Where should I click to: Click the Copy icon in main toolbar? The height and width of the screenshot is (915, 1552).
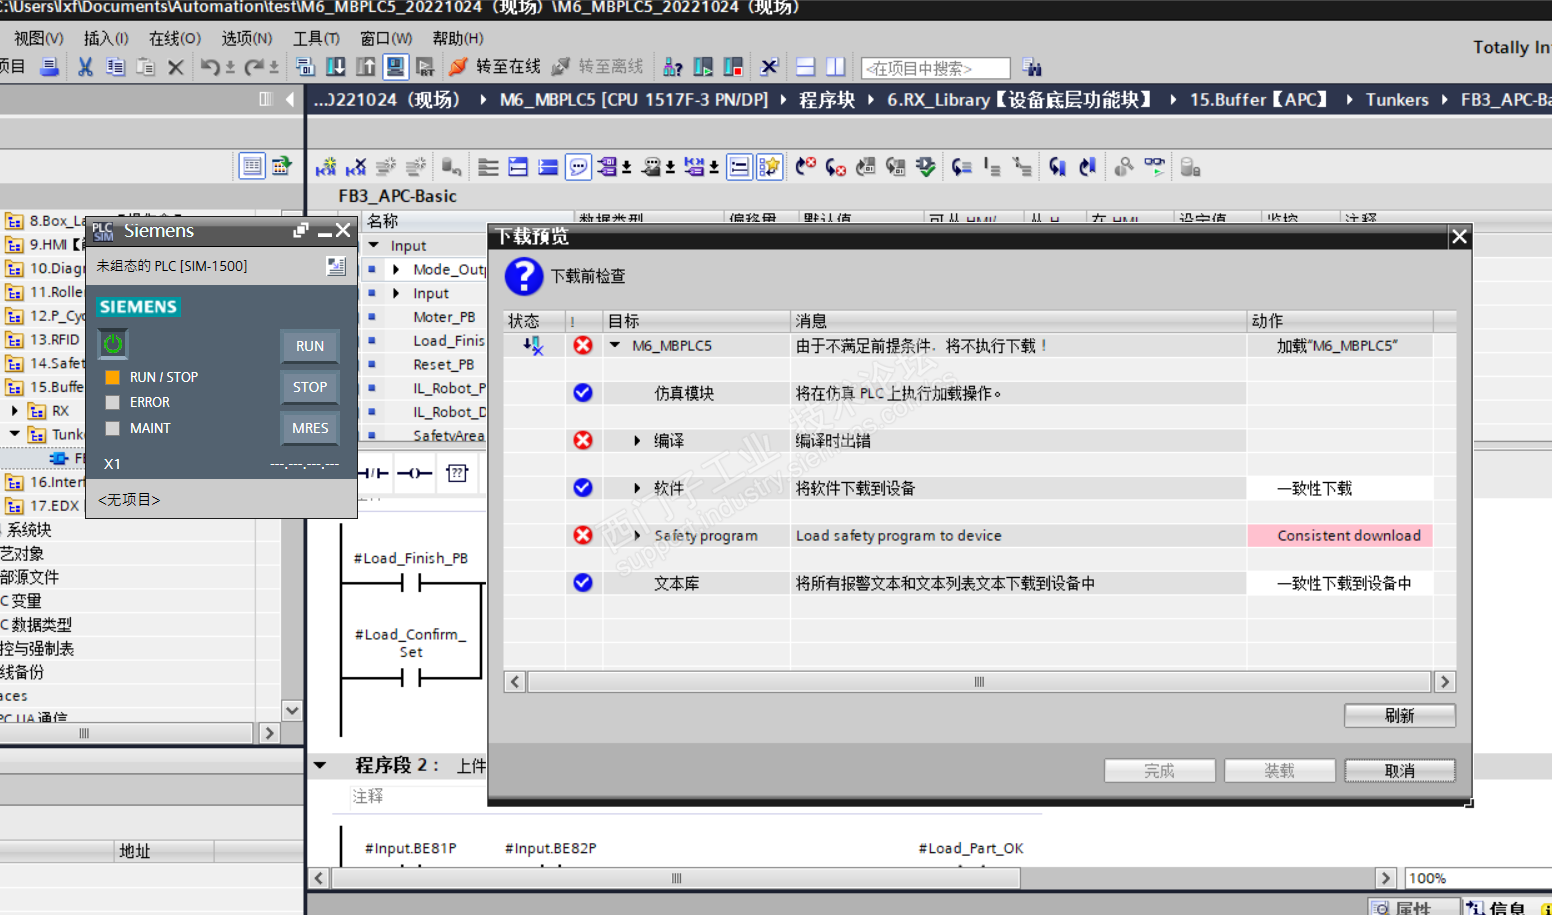pyautogui.click(x=115, y=67)
